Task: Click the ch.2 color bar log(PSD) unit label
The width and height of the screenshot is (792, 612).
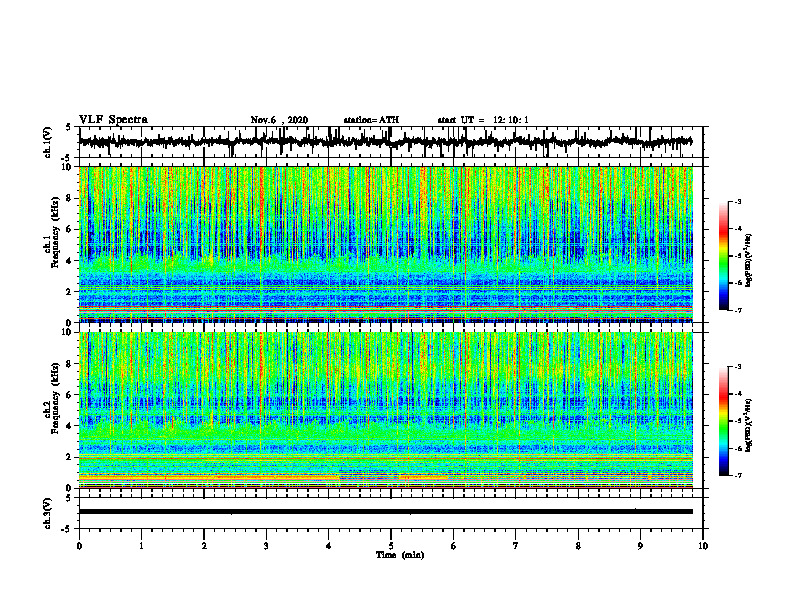Action: coord(750,425)
